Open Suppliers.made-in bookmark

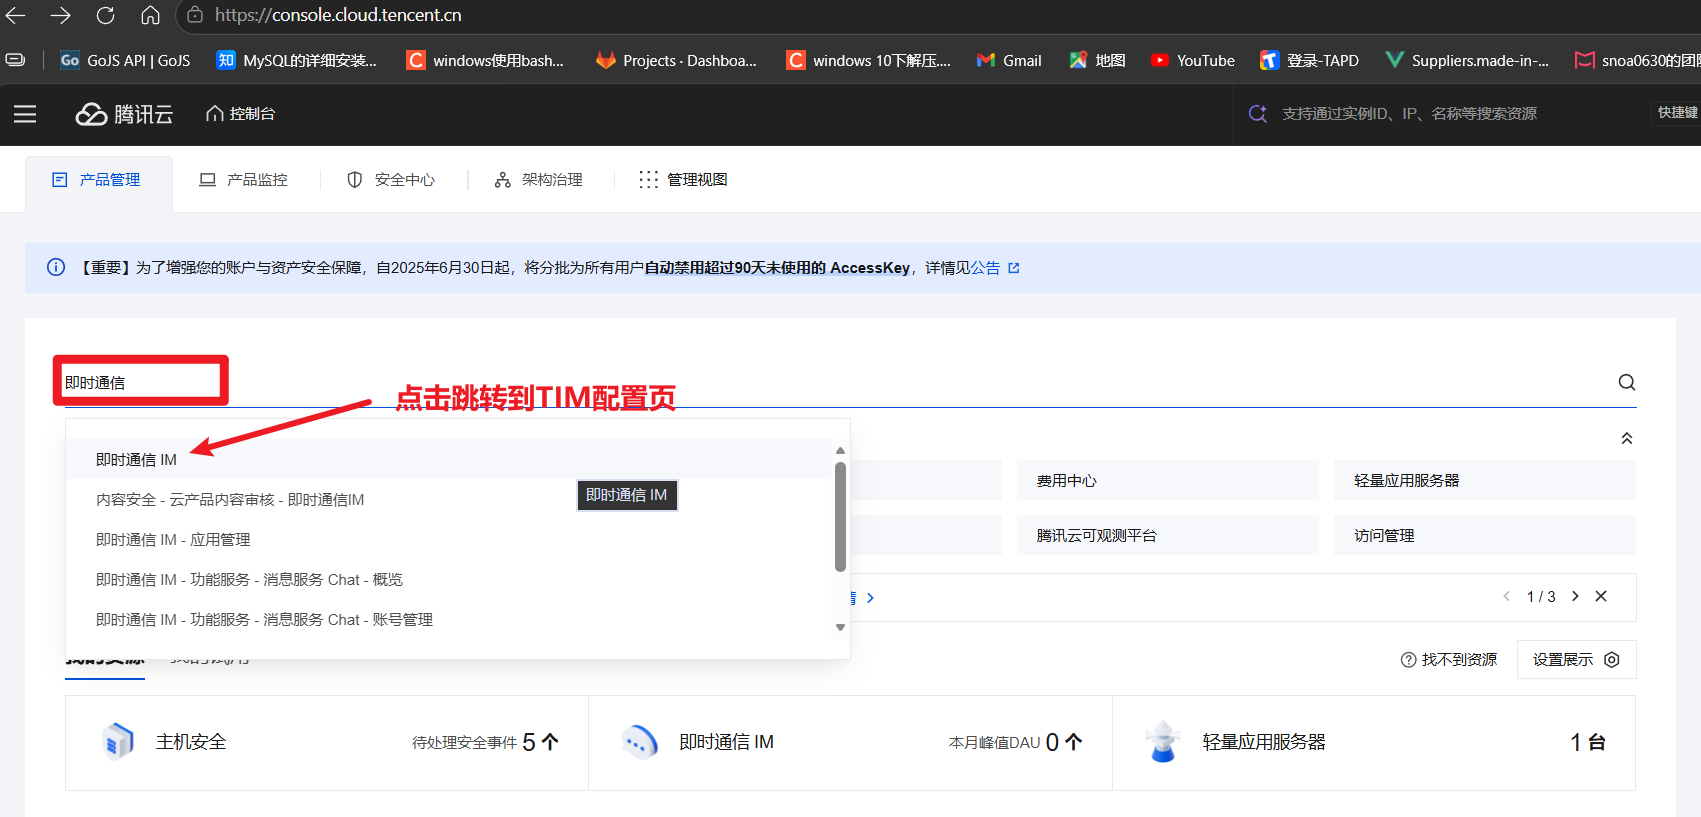(1467, 60)
